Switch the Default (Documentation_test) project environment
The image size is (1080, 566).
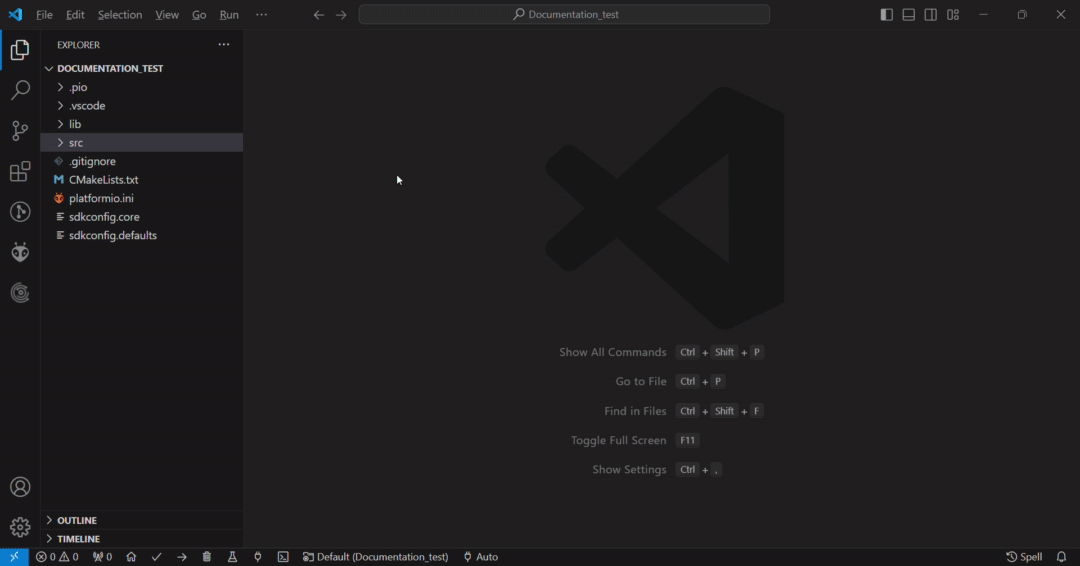(375, 557)
